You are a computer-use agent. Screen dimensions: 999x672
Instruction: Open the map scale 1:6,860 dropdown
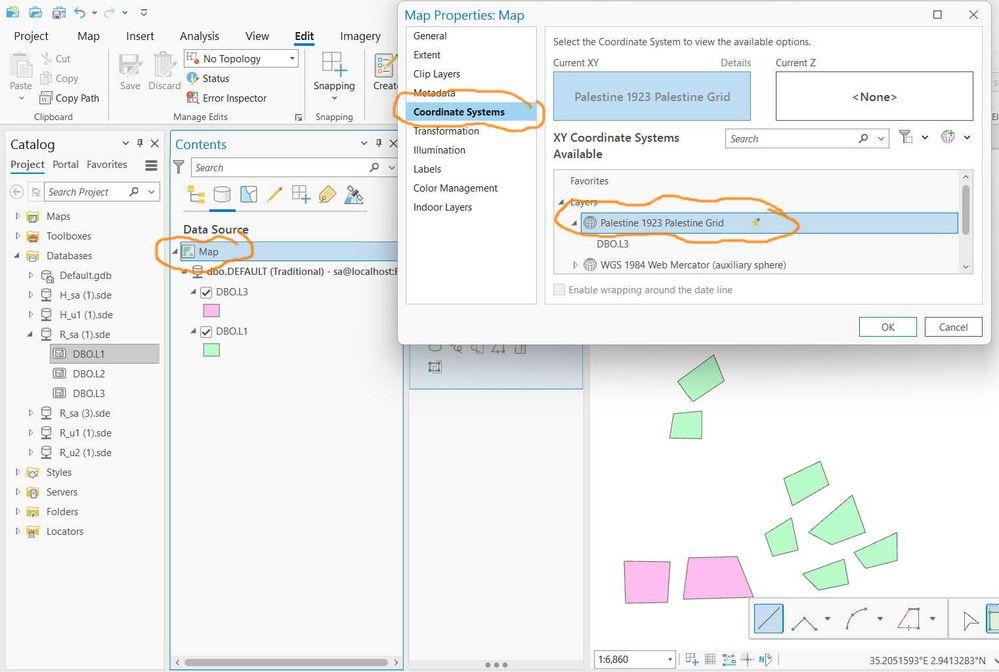point(670,659)
